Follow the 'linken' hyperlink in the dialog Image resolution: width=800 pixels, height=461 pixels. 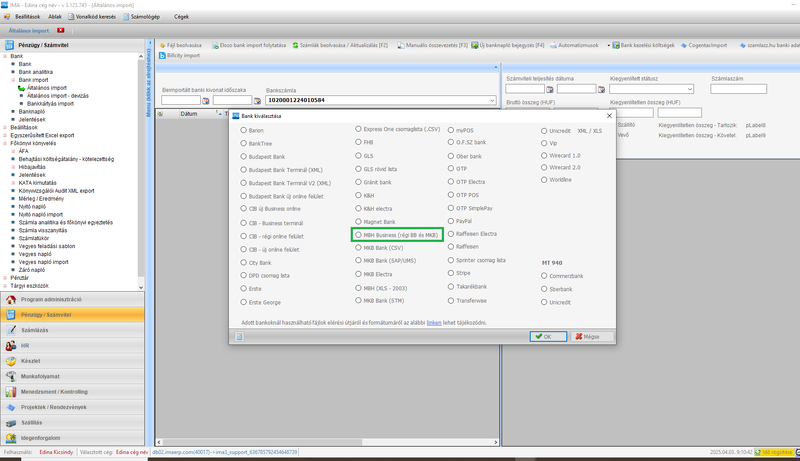[x=434, y=323]
